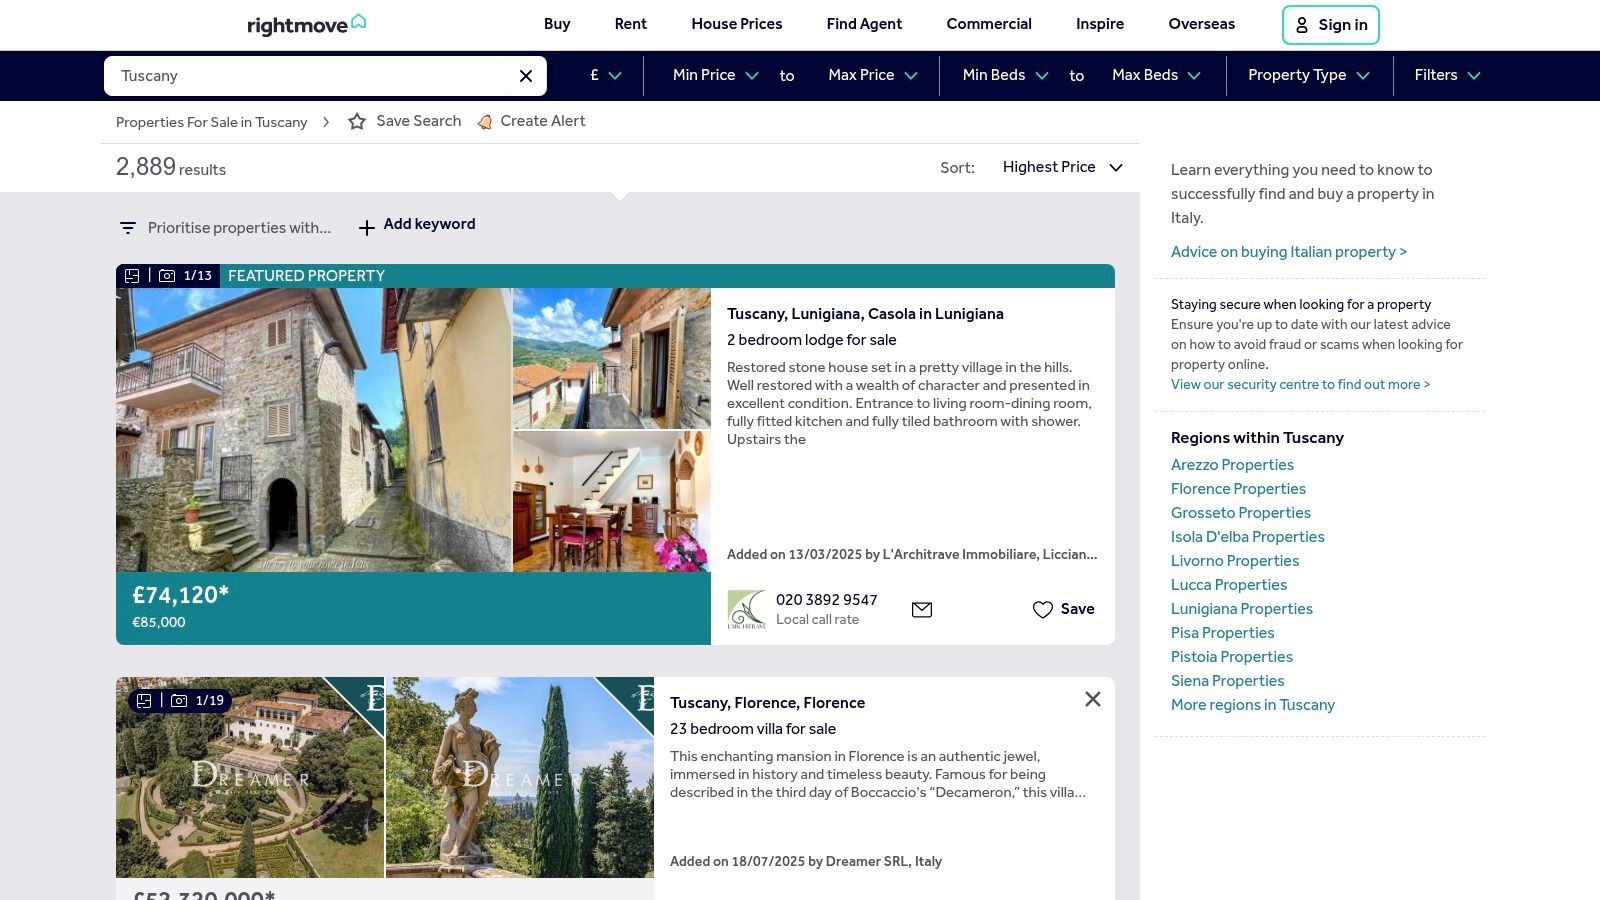Viewport: 1600px width, 900px height.
Task: Open the Inspire menu
Action: coord(1100,24)
